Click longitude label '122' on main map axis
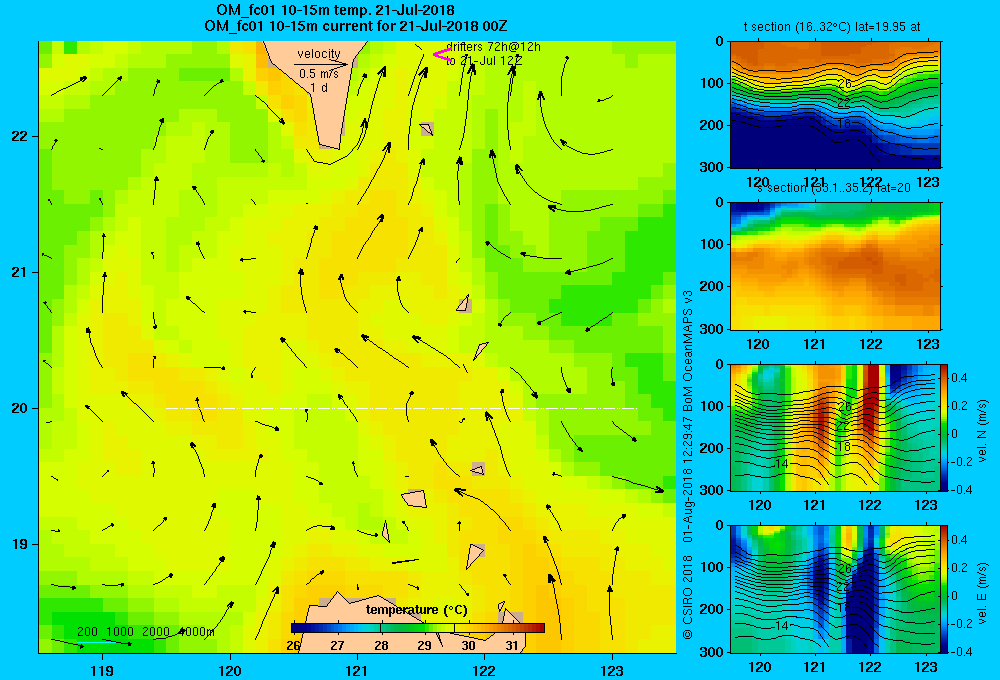Viewport: 1000px width, 680px height. (x=485, y=670)
